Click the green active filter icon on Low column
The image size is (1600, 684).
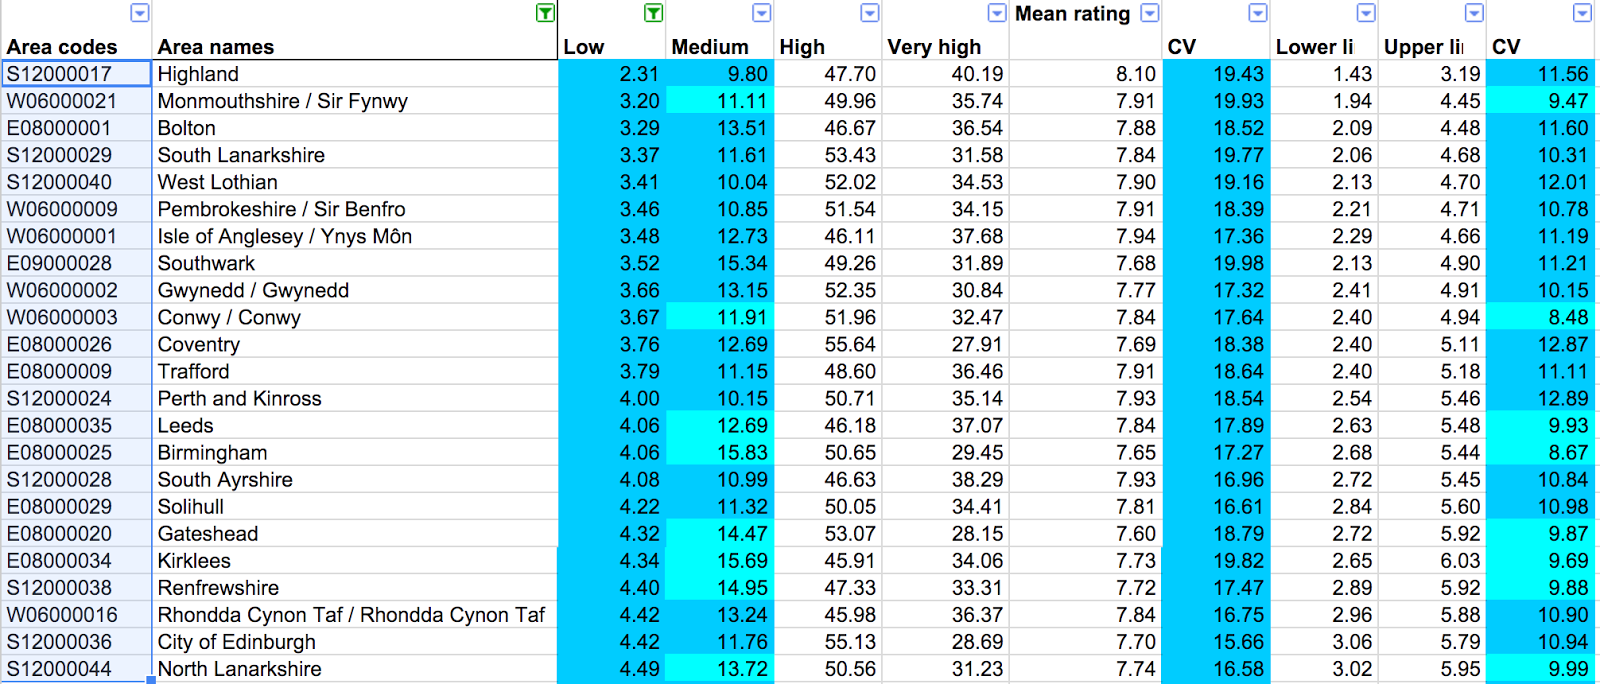click(653, 13)
